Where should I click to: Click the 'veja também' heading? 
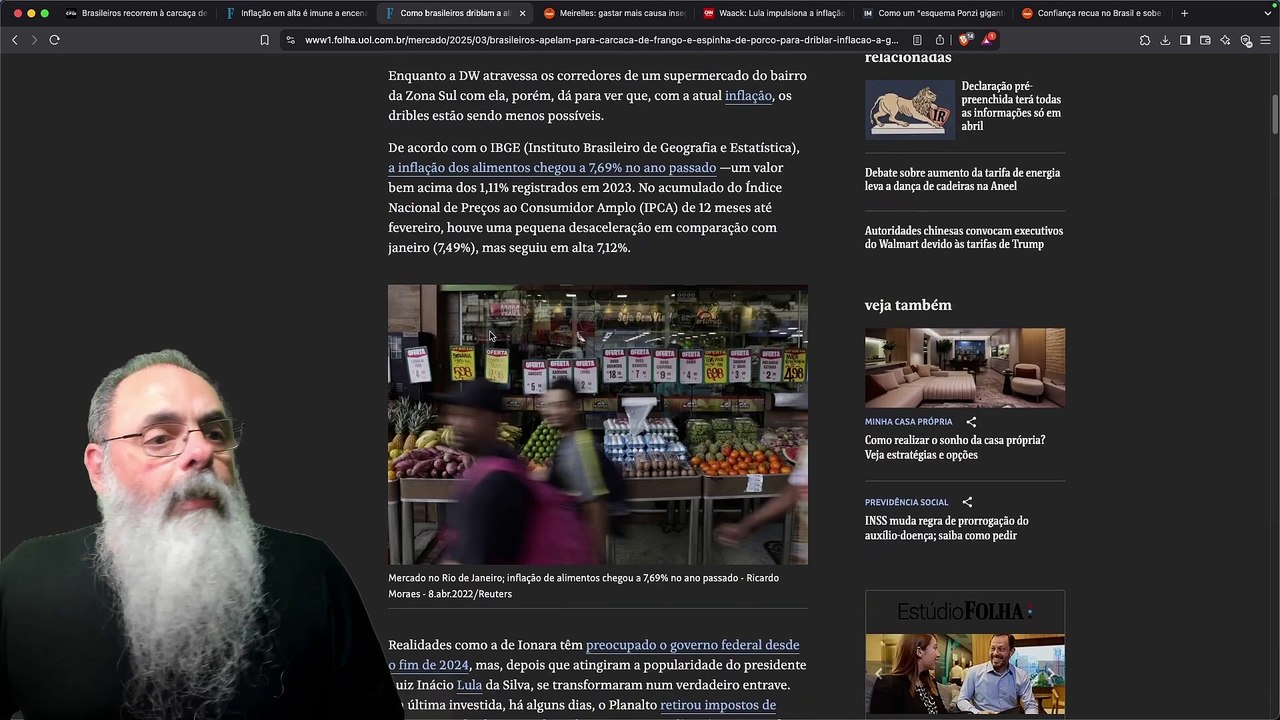908,305
